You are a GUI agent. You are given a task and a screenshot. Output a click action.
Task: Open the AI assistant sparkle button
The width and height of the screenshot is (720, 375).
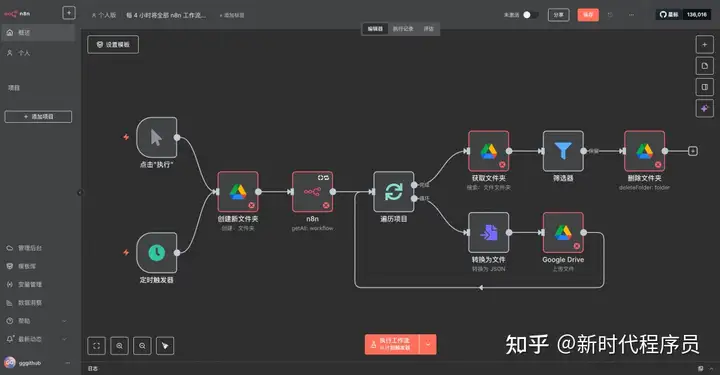704,108
